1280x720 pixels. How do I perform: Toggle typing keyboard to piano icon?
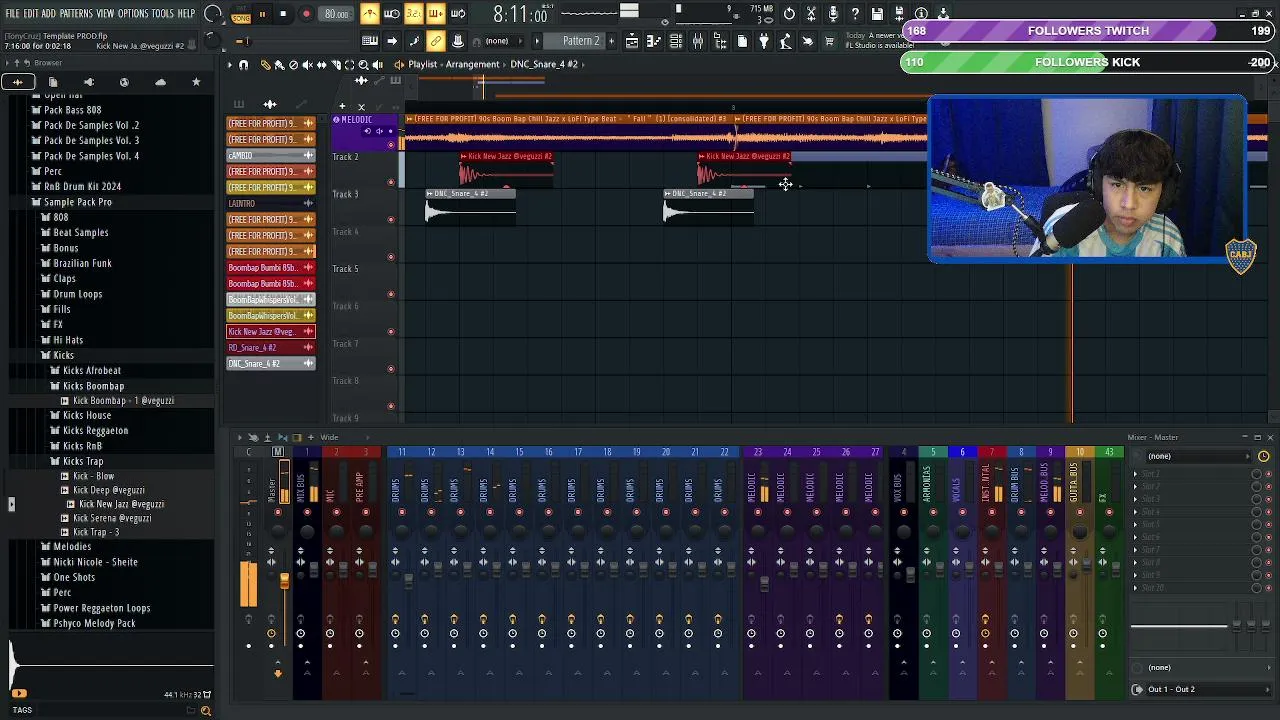(x=369, y=41)
